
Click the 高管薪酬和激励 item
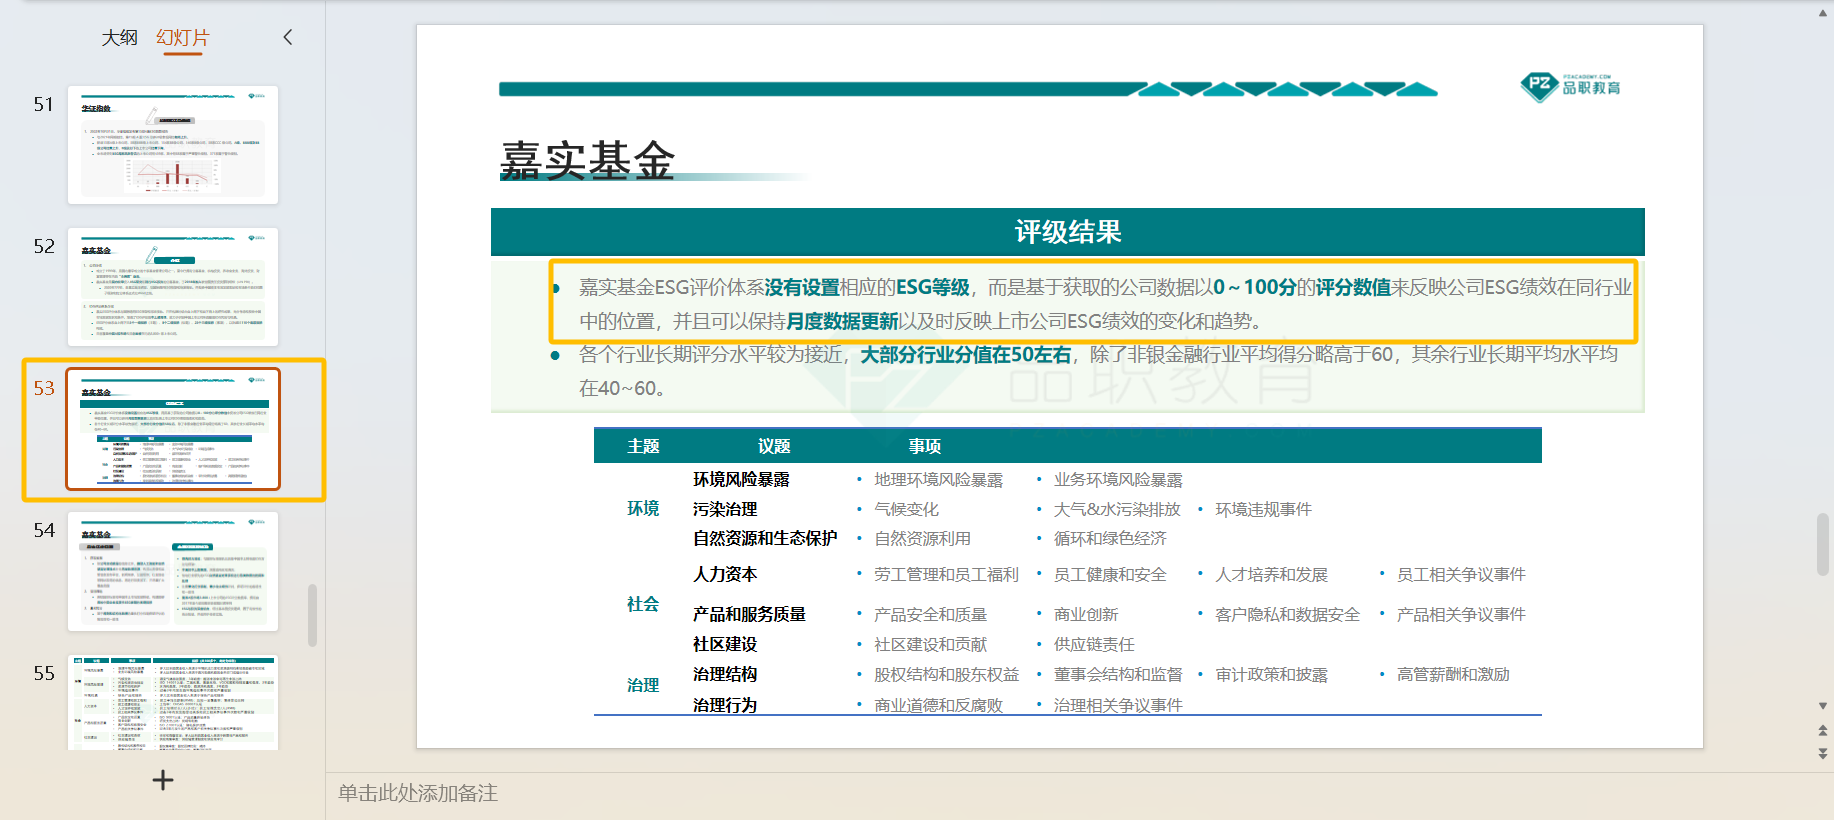(x=1453, y=675)
